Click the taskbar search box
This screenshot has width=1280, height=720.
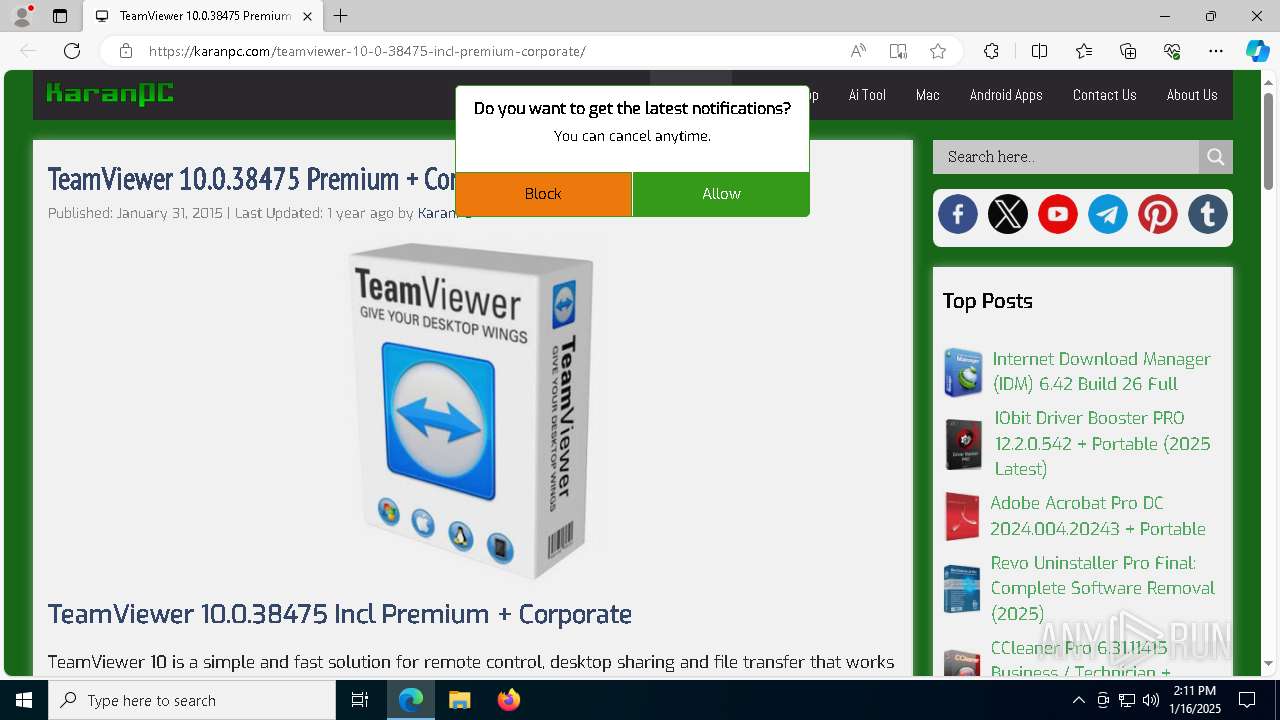click(x=192, y=700)
